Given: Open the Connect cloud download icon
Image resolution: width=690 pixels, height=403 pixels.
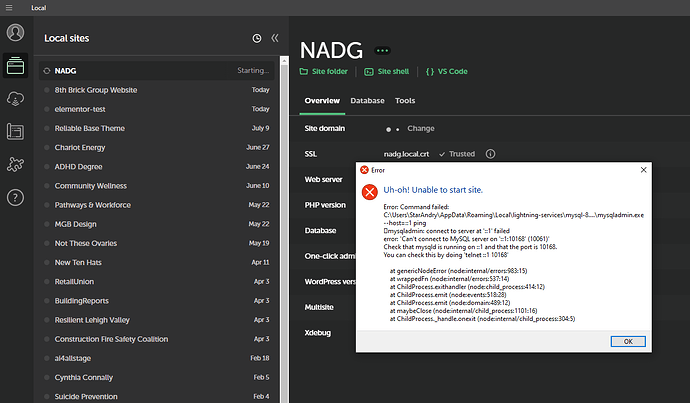Looking at the screenshot, I should (15, 99).
